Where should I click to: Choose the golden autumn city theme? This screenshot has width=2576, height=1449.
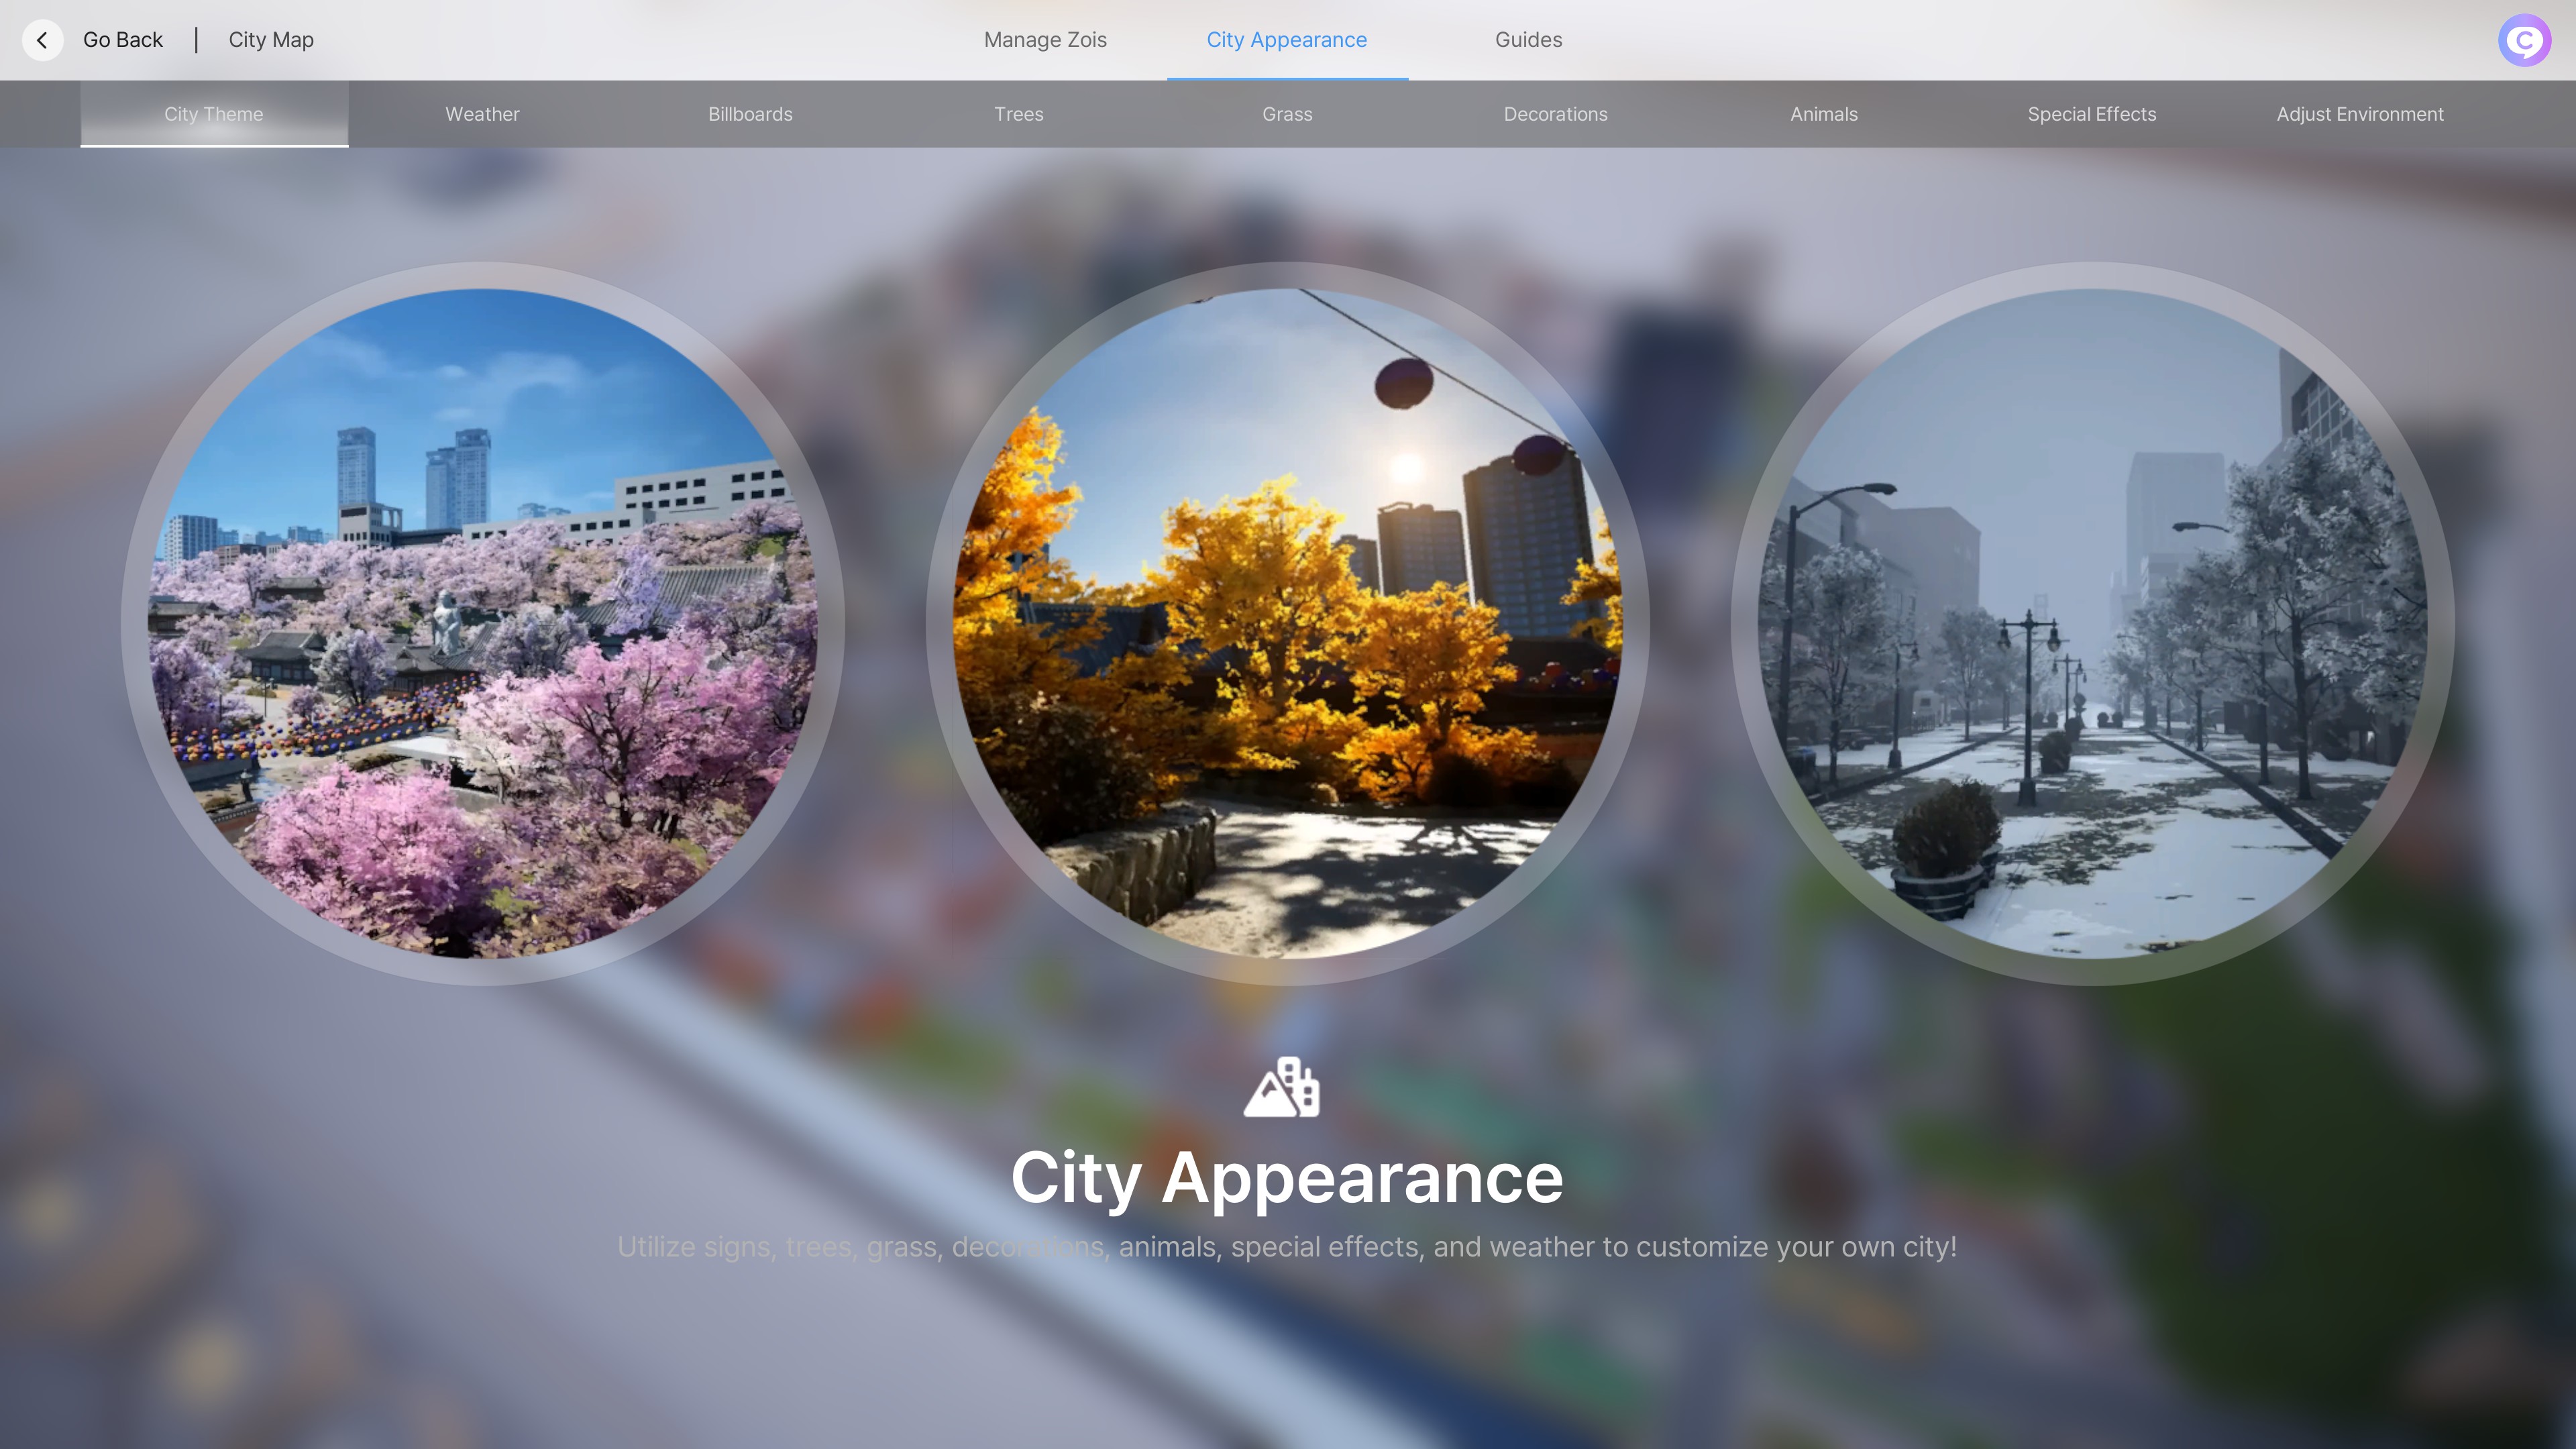(x=1287, y=623)
